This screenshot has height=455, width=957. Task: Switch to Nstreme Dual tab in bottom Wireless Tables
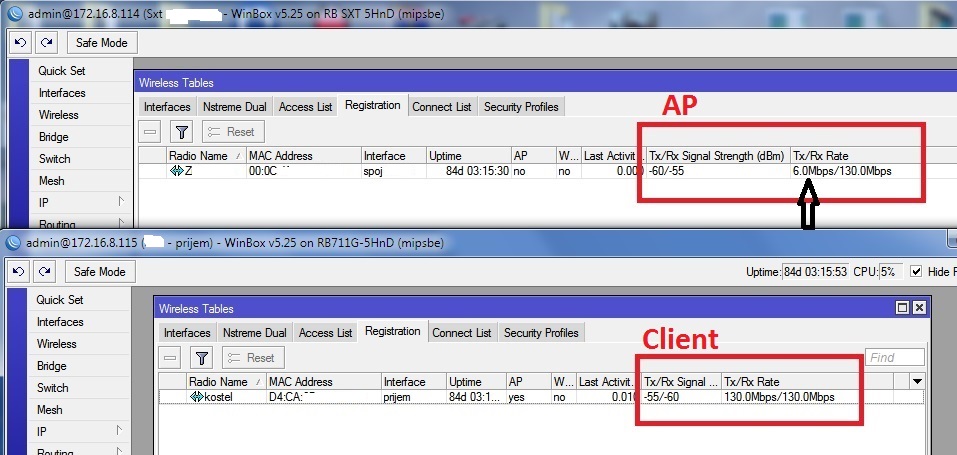(x=255, y=333)
